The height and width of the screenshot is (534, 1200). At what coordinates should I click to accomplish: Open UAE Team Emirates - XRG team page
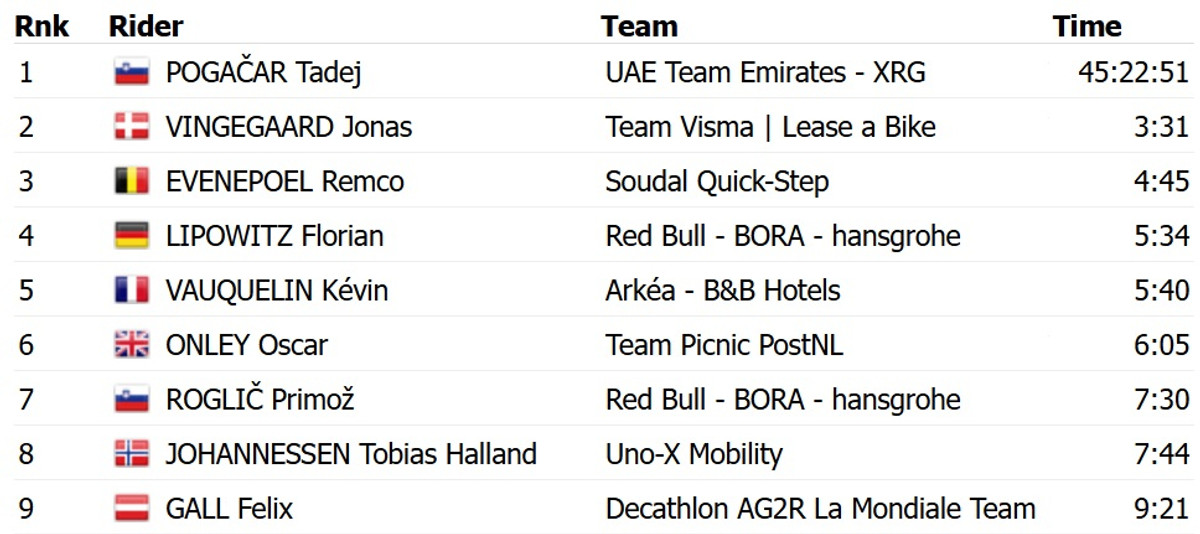coord(765,73)
